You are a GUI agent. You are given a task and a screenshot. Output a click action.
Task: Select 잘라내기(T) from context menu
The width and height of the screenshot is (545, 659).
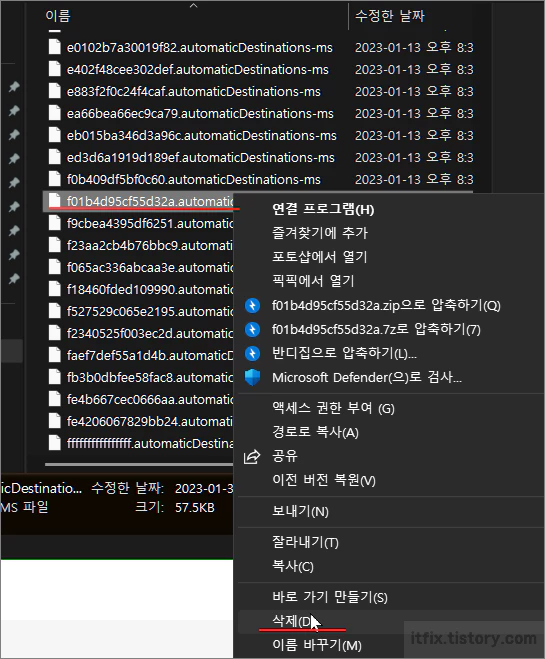coord(305,542)
